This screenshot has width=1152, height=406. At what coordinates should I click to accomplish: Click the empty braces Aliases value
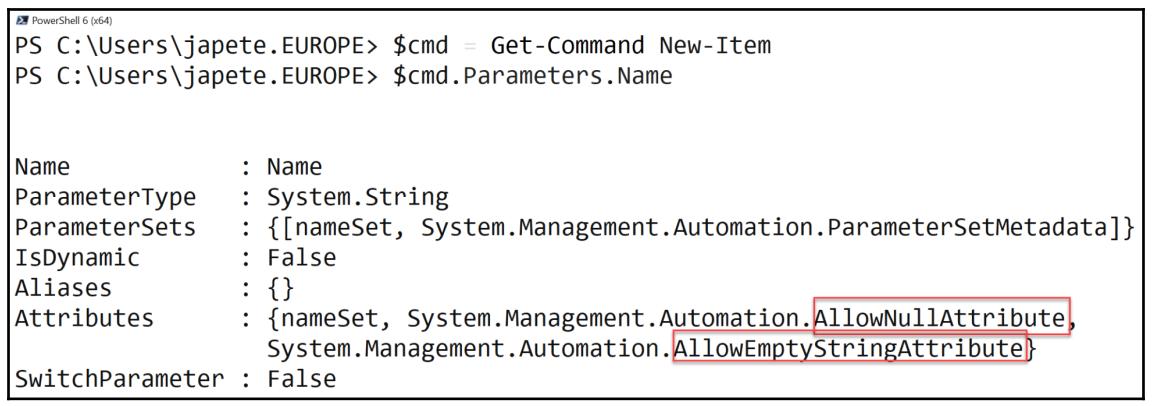280,289
